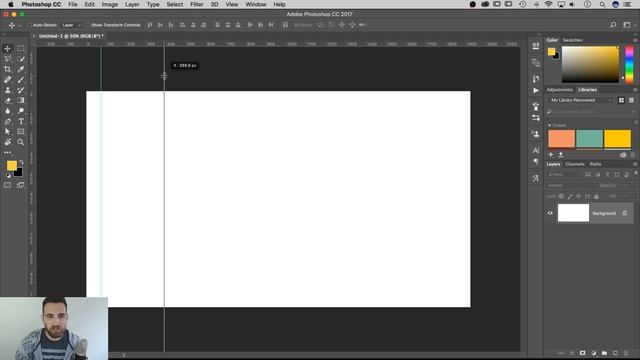Switch Libraries to grid view
The image size is (640, 360).
tap(621, 100)
